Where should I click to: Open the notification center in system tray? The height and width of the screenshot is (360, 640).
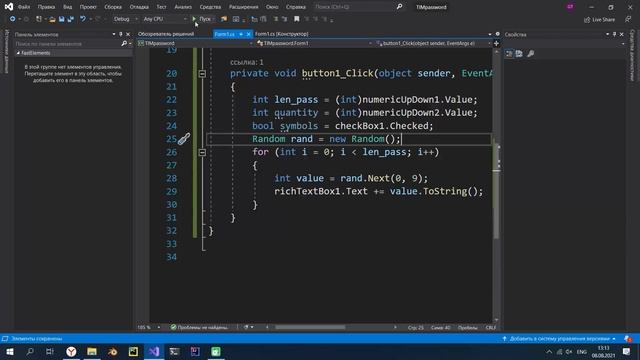pos(627,351)
